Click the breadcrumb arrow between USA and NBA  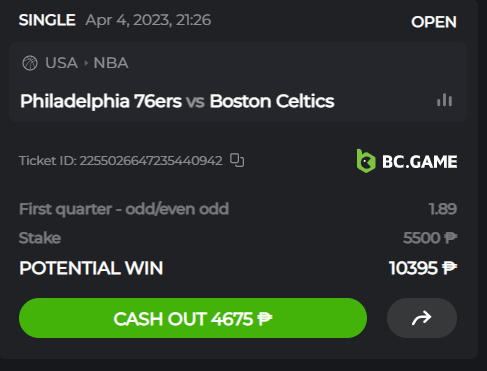[x=86, y=63]
